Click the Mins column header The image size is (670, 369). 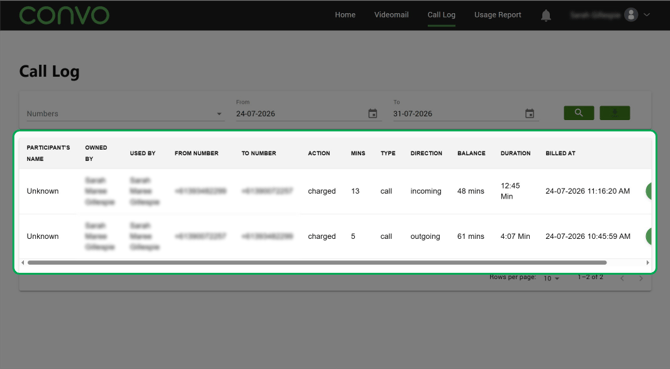[358, 153]
